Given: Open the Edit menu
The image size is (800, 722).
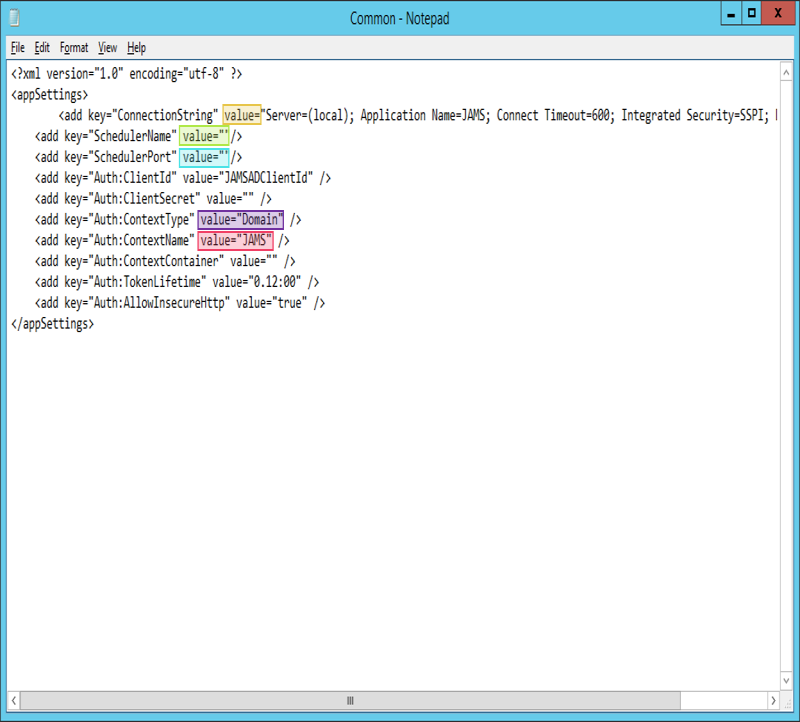Looking at the screenshot, I should pos(42,48).
